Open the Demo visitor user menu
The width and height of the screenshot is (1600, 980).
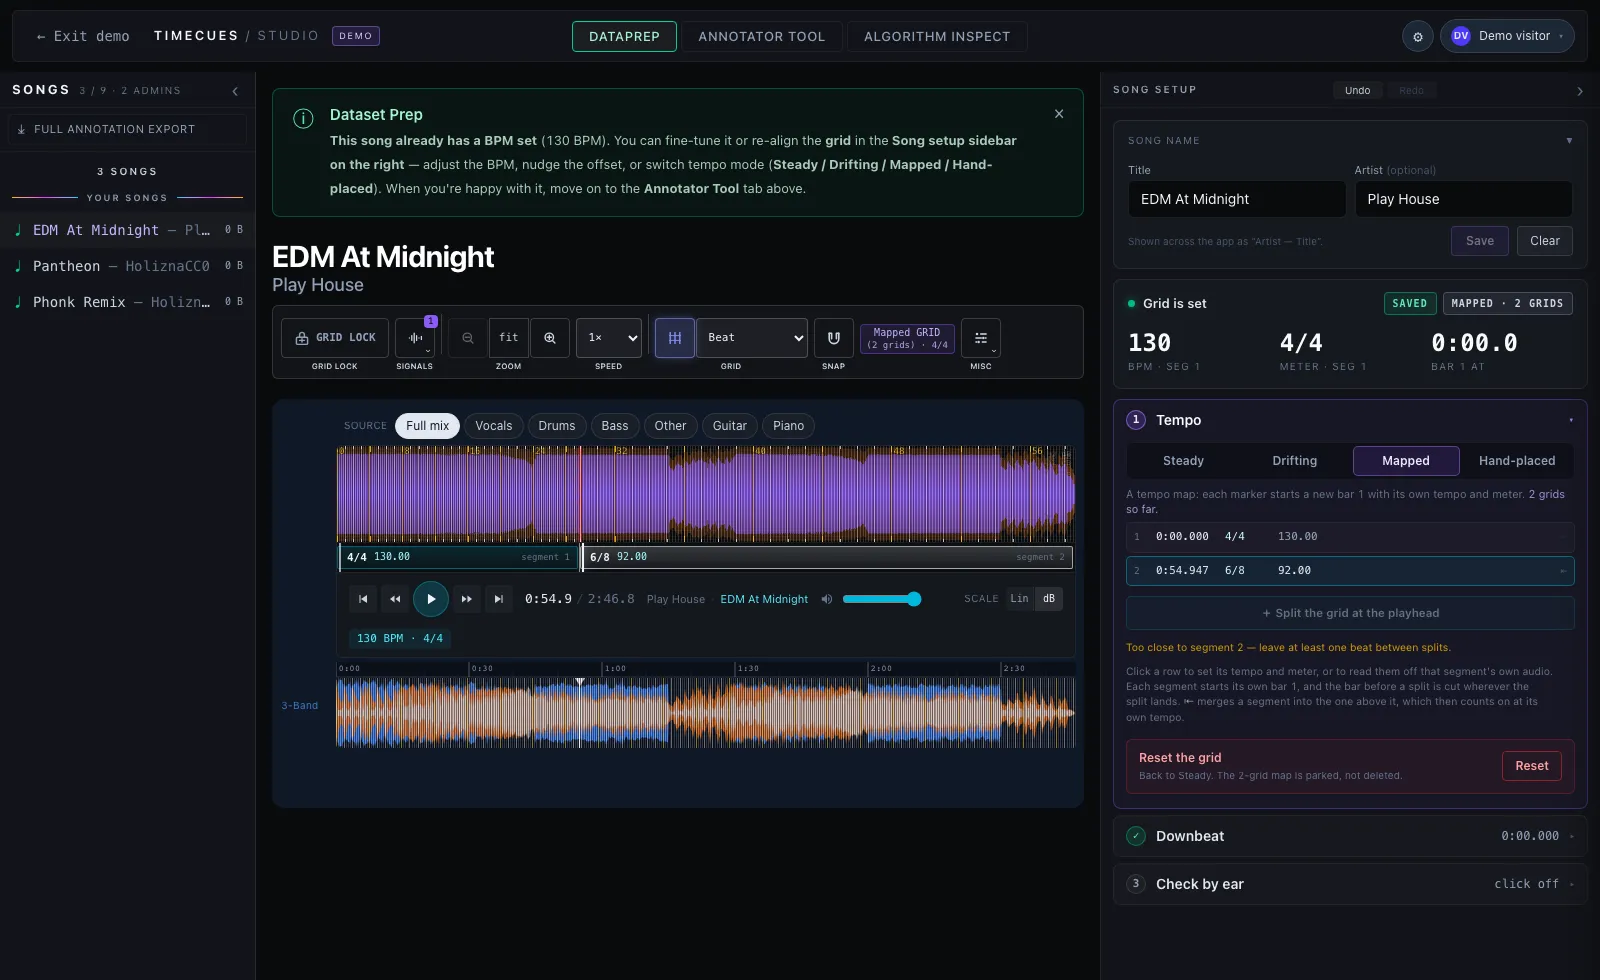(1507, 36)
